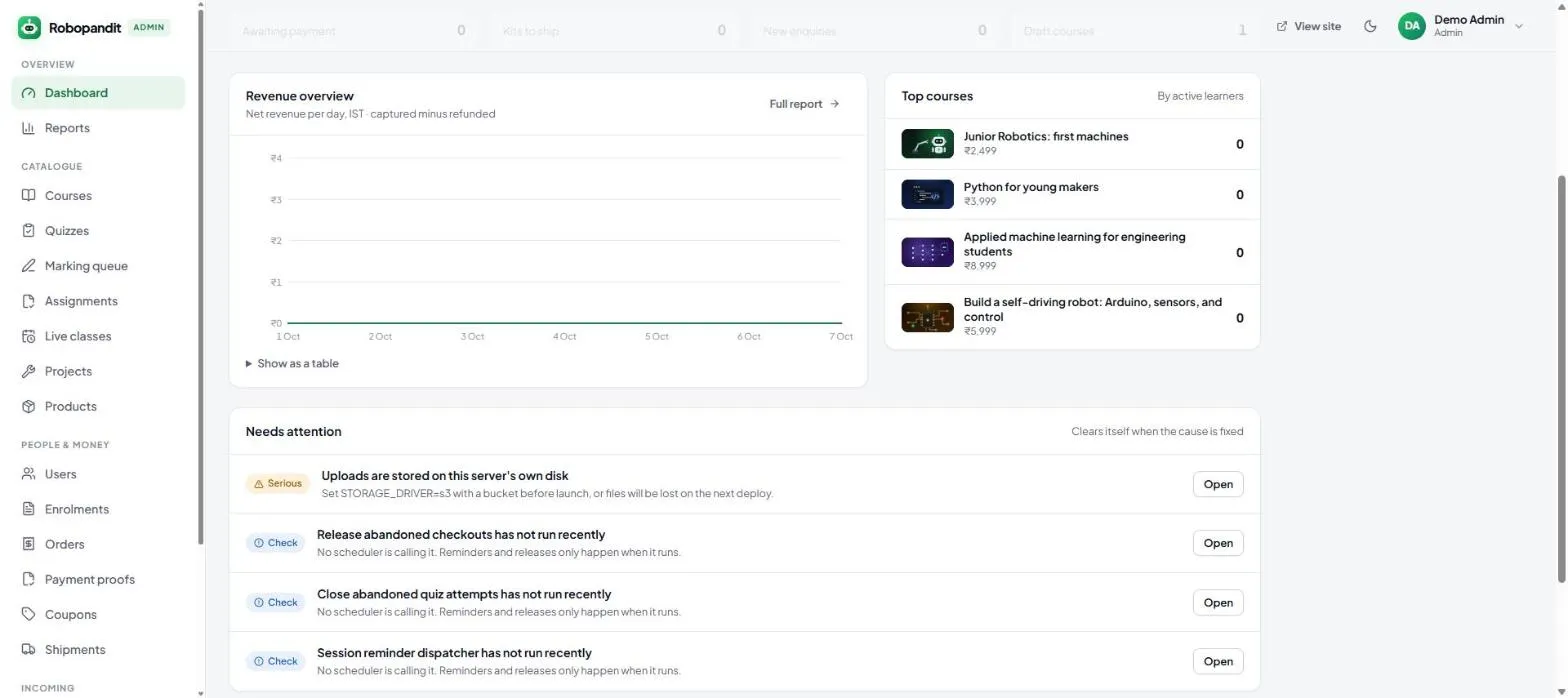Open Courses in the sidebar
This screenshot has width=1568, height=698.
(x=98, y=196)
